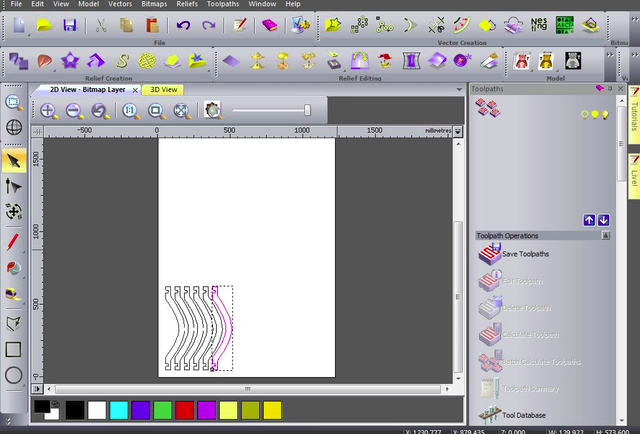Click the Tool Database label
The image size is (640, 434).
point(524,415)
